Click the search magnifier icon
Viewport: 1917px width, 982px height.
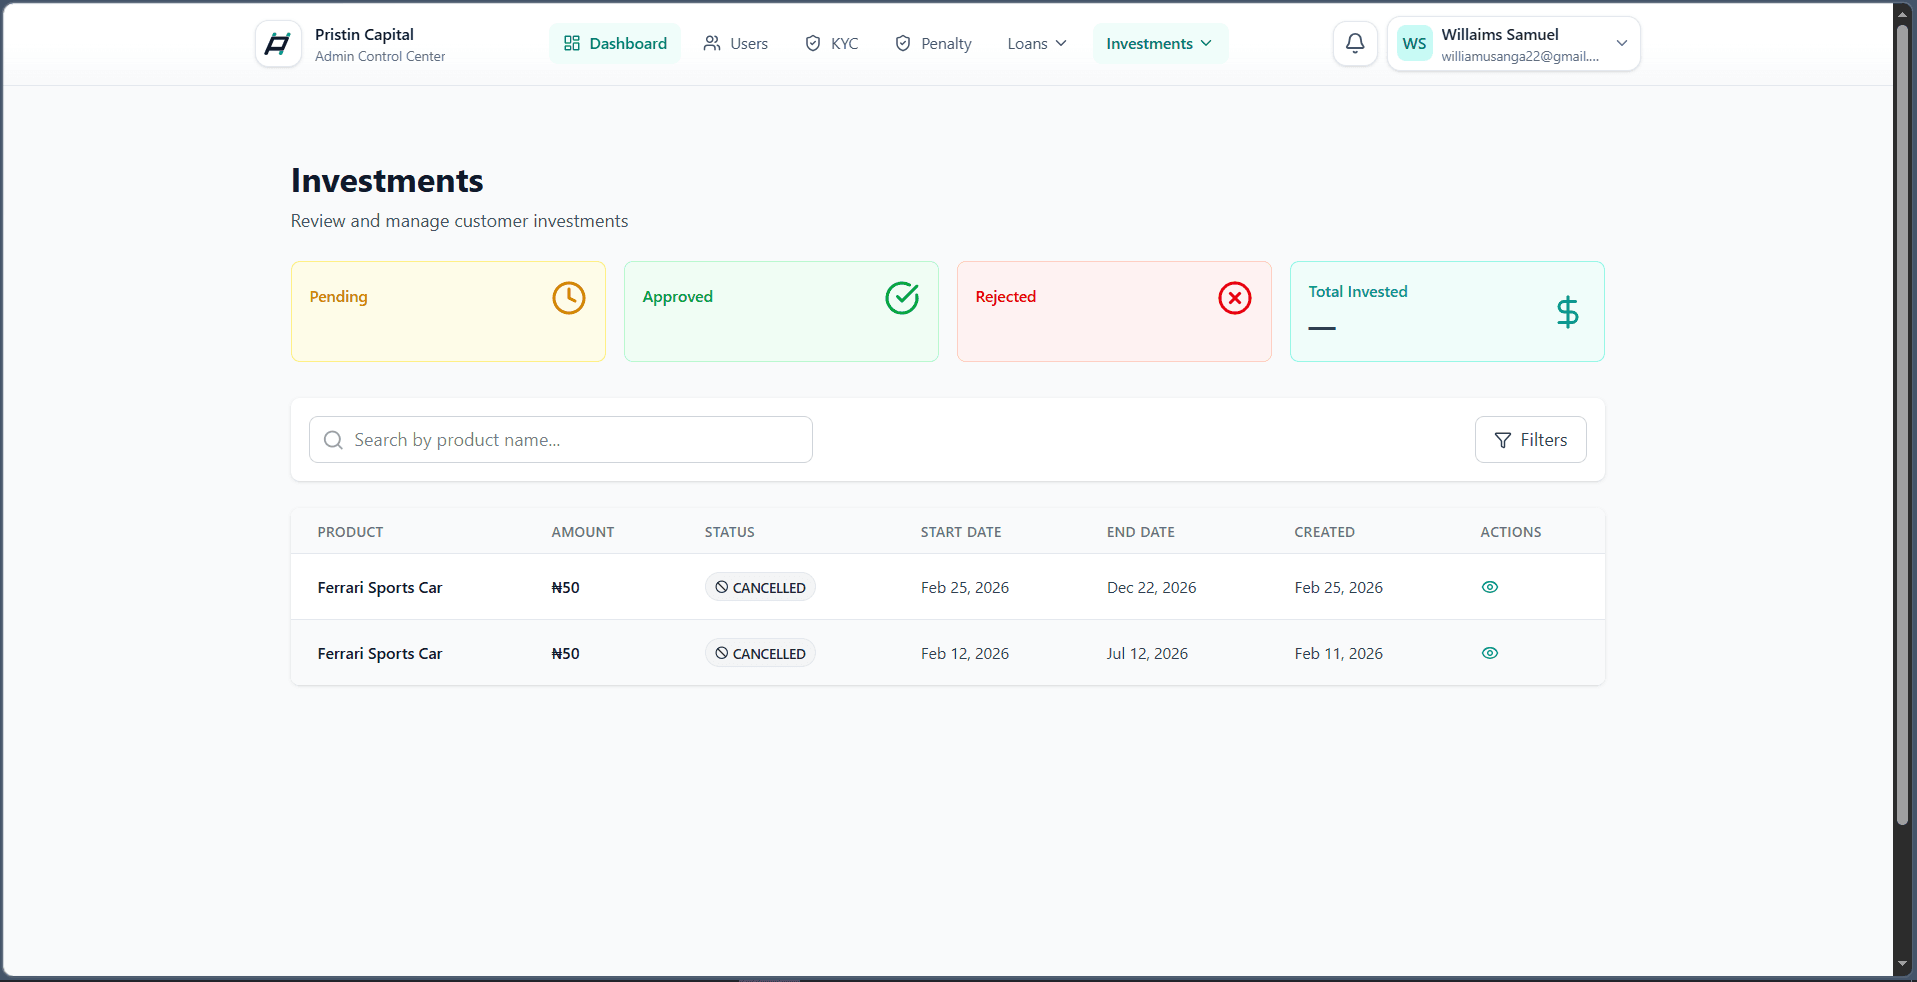pos(334,440)
